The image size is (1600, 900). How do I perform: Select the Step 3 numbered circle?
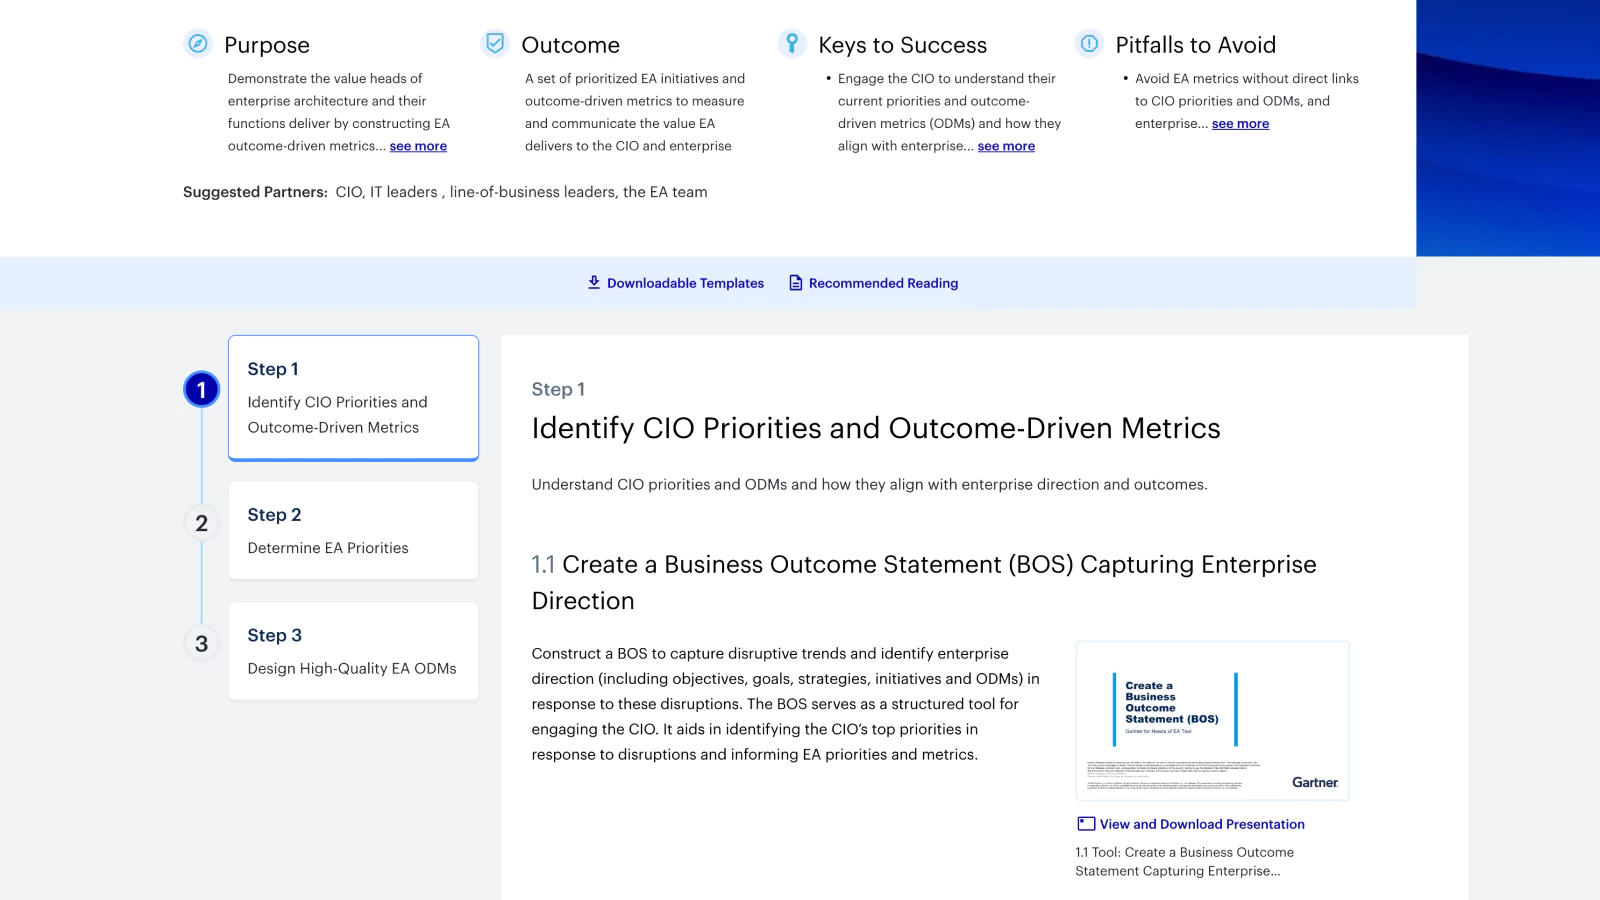click(x=201, y=643)
